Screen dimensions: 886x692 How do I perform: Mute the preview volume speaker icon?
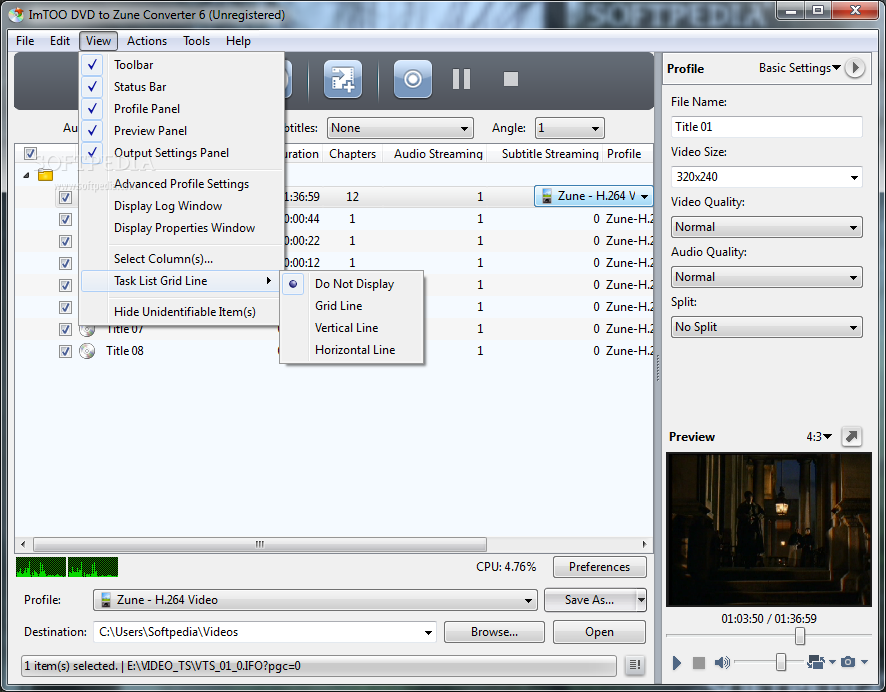pos(722,662)
